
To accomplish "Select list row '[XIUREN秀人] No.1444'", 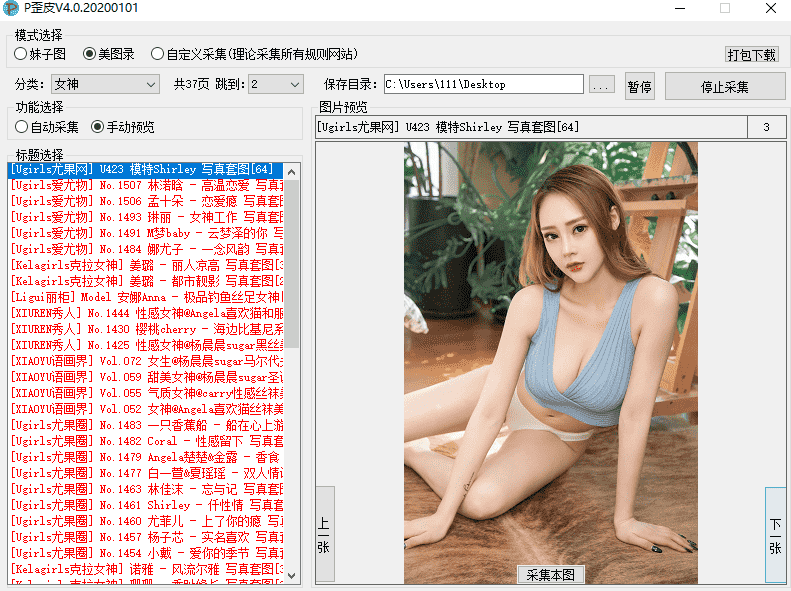I will tap(146, 313).
